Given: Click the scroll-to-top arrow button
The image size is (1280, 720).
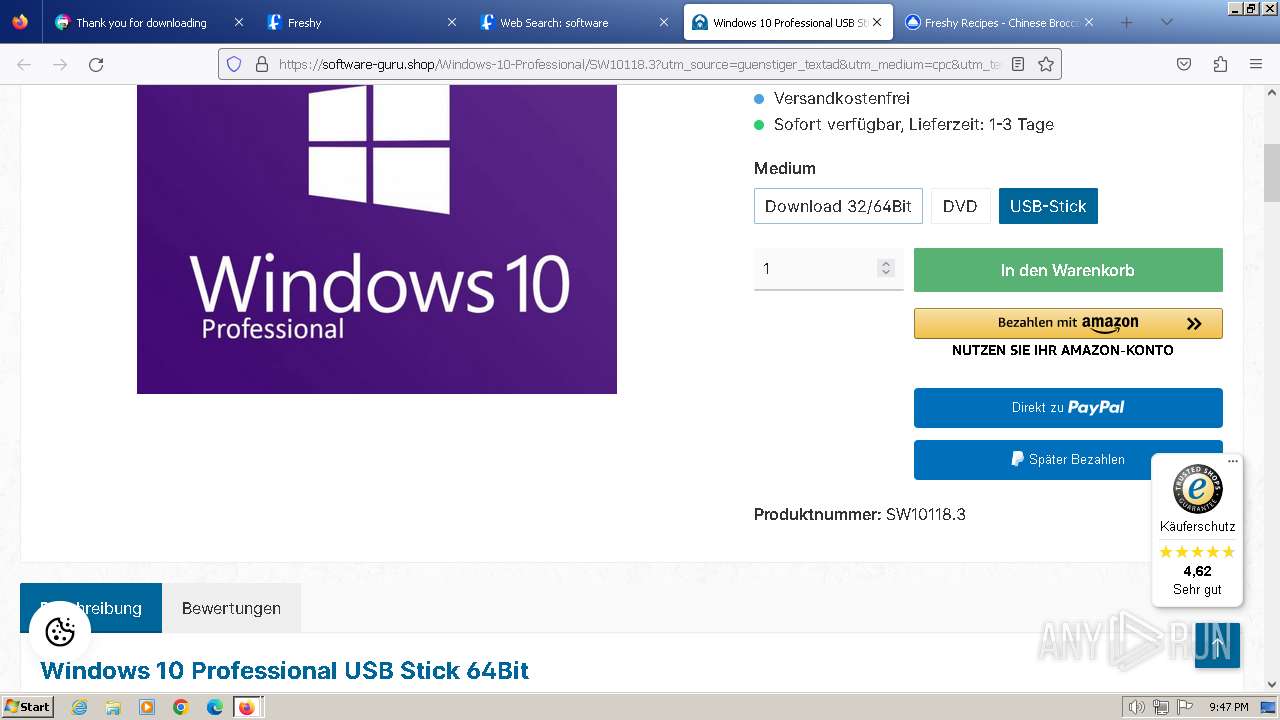Looking at the screenshot, I should pyautogui.click(x=1218, y=646).
